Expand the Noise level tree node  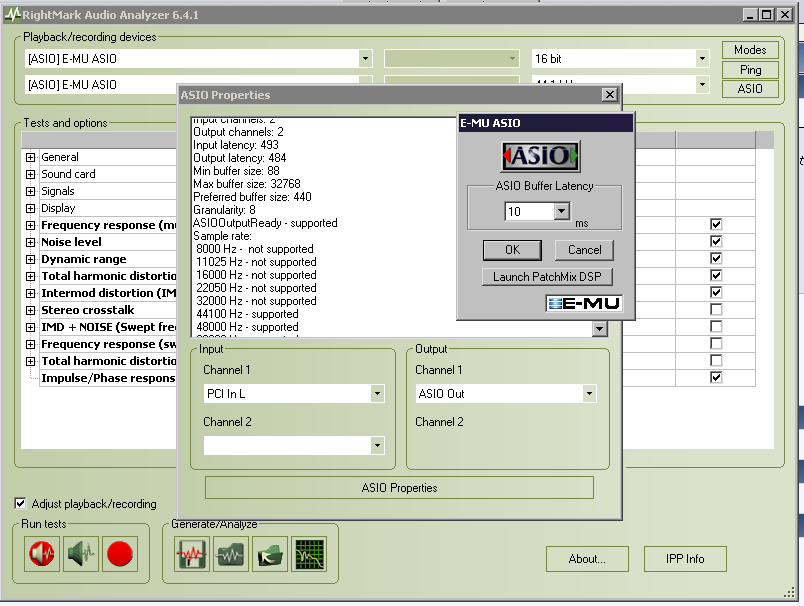pos(30,242)
